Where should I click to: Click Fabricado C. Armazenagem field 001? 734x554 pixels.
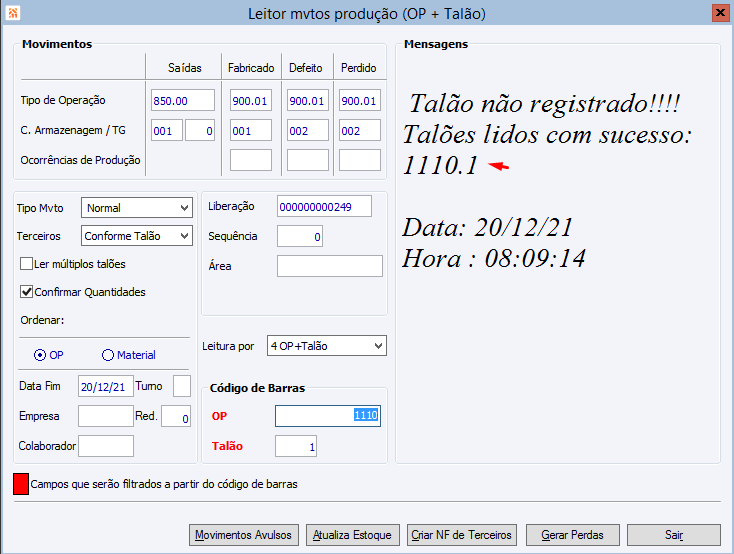point(250,130)
